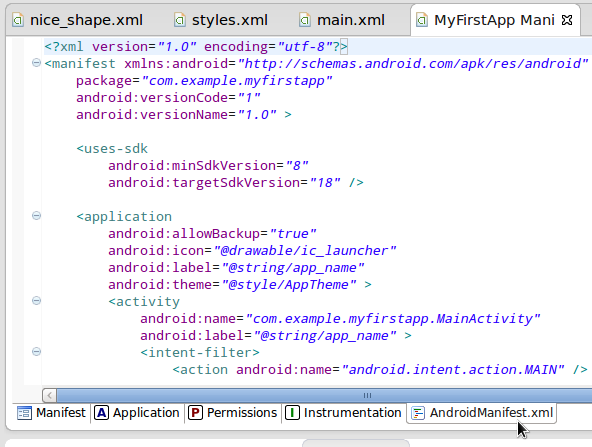Click the "android.intent.action.MAIN" action value
This screenshot has width=592, height=447.
453,370
